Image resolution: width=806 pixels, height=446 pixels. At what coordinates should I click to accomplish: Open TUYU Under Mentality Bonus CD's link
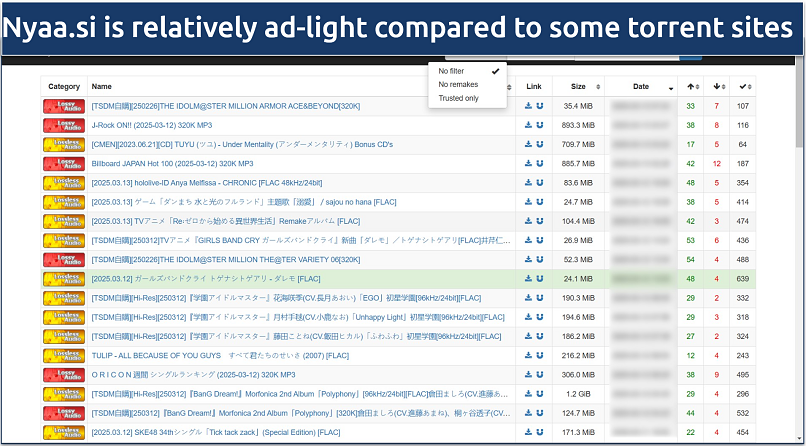(x=242, y=144)
